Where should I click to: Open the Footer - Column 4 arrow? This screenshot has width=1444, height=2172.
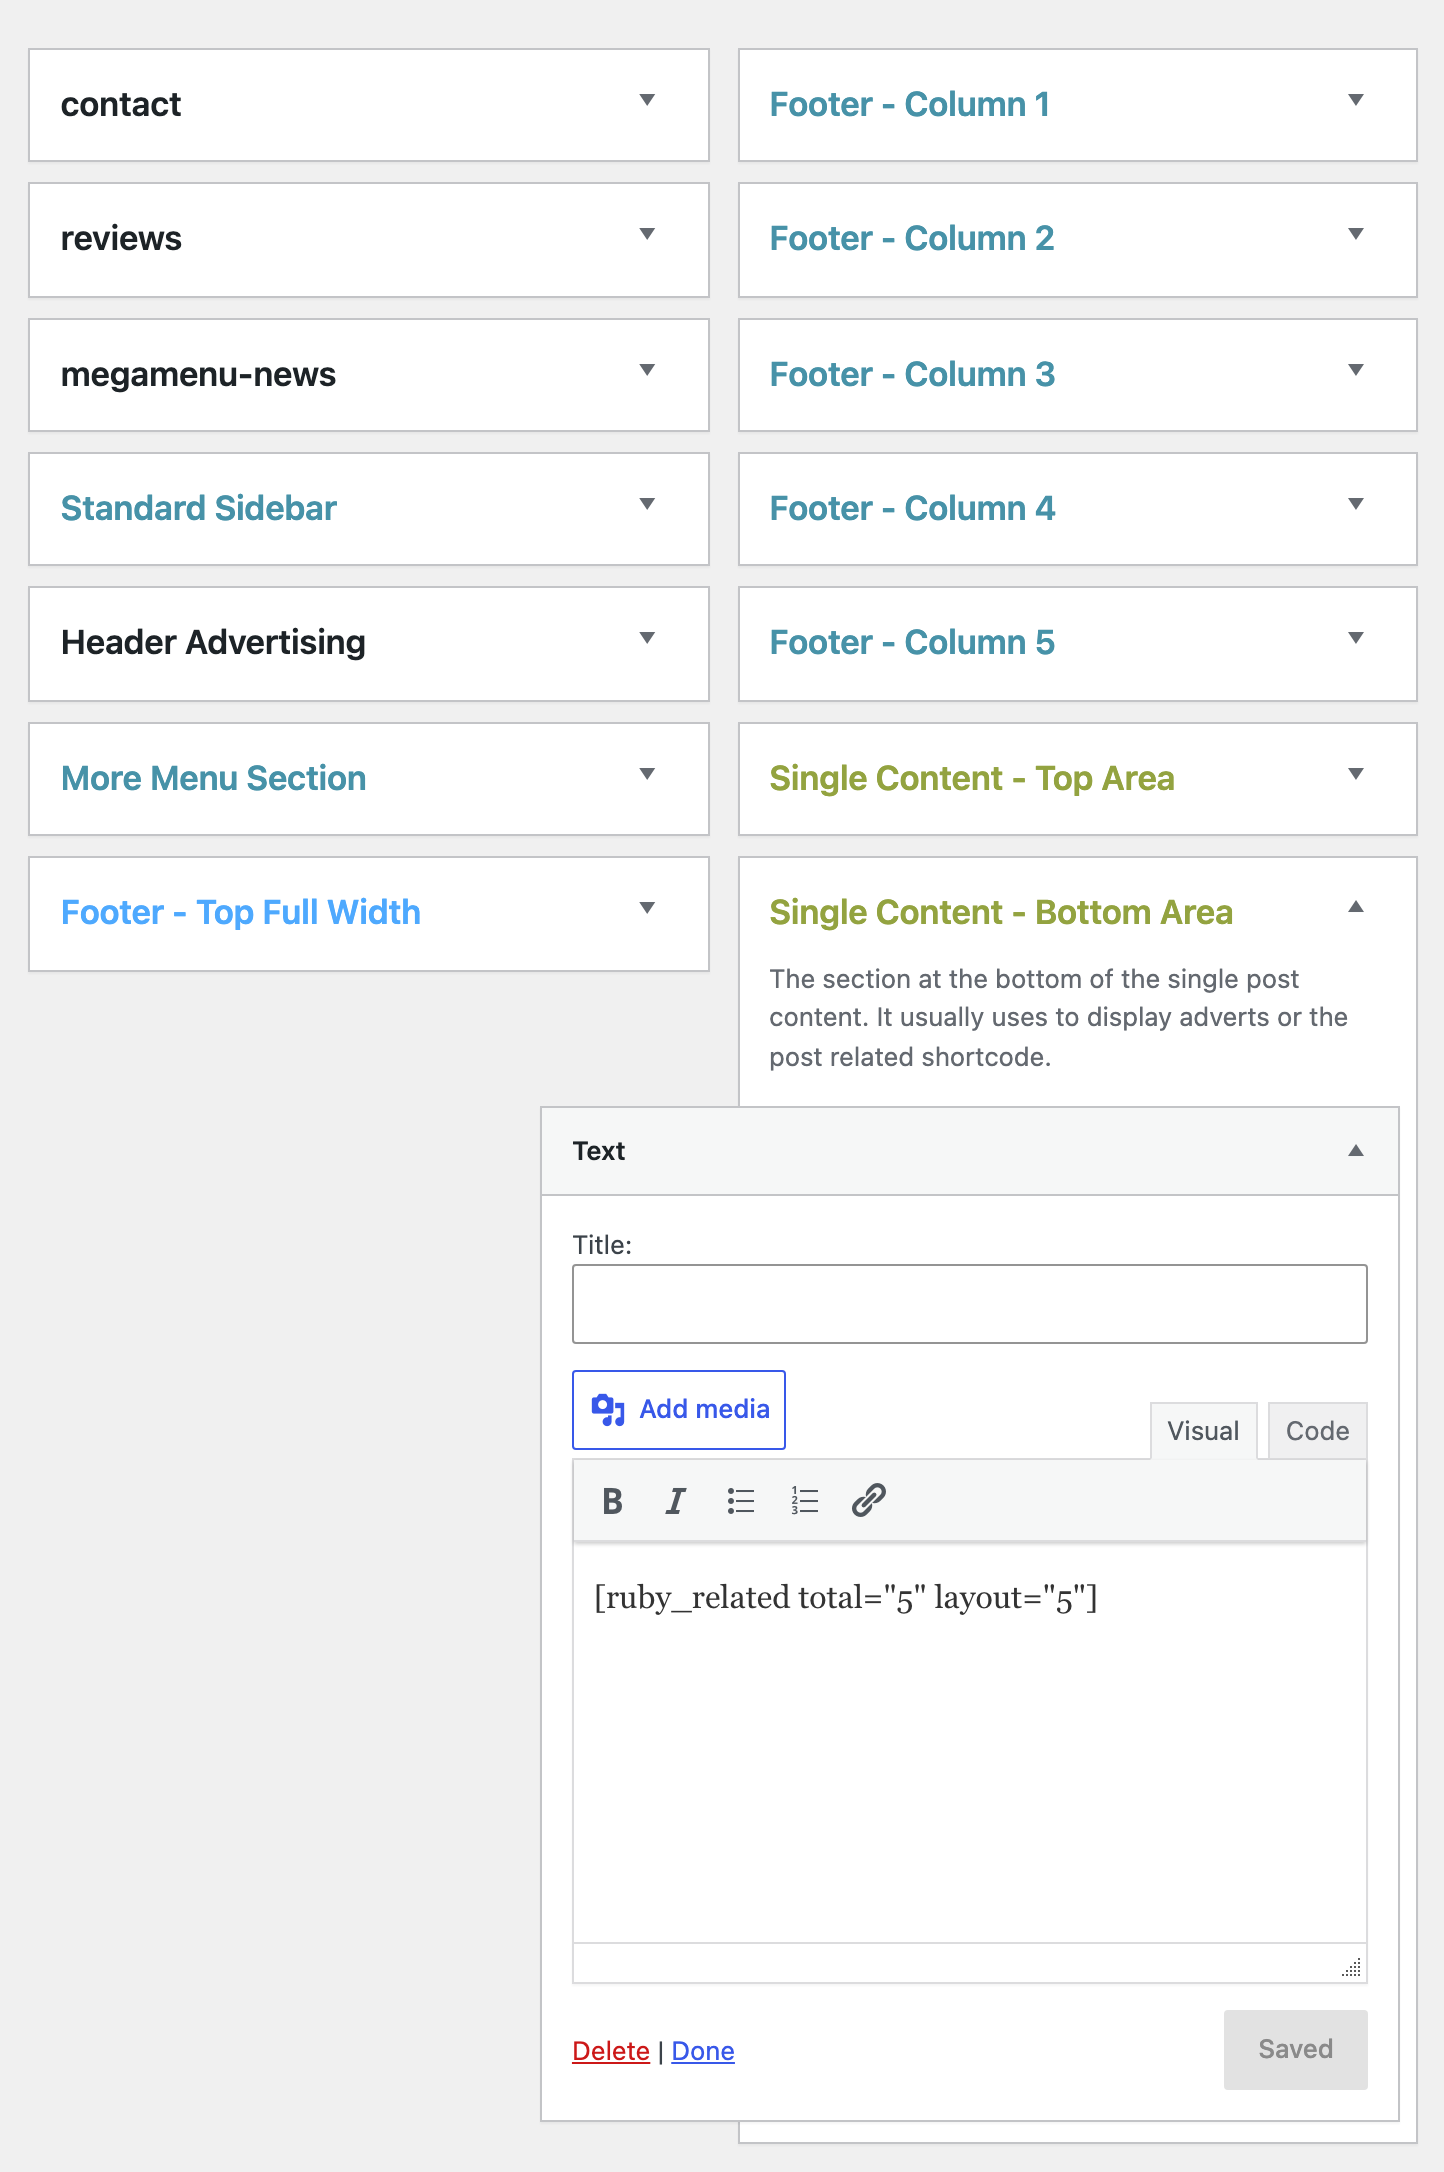pyautogui.click(x=1356, y=505)
